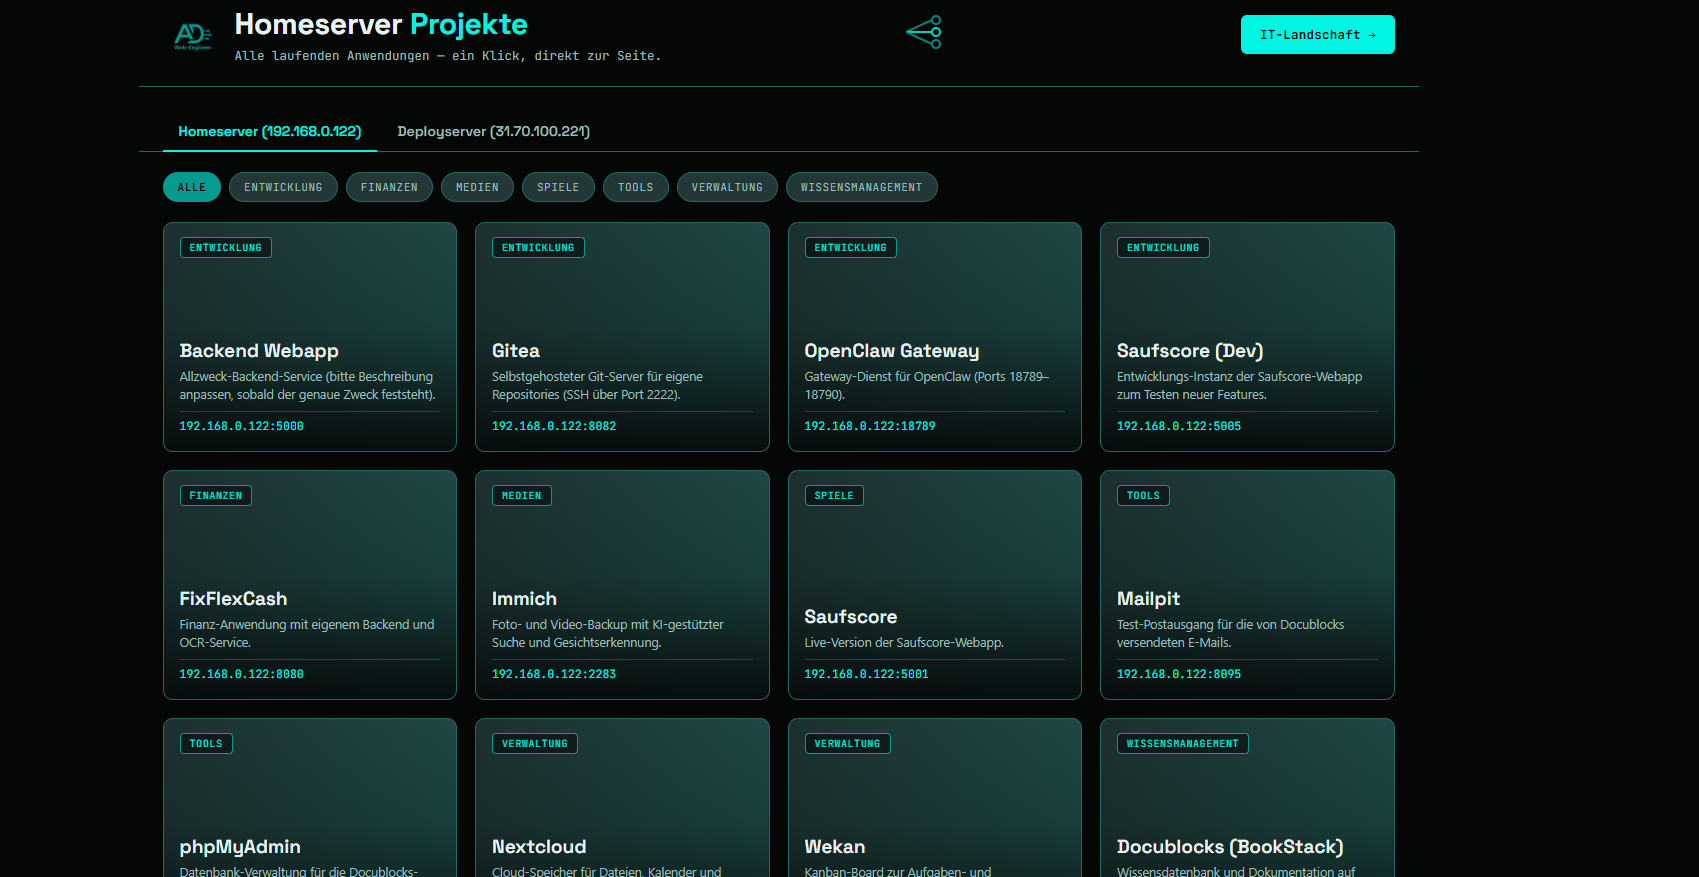Open the Gitea project card

(622, 337)
